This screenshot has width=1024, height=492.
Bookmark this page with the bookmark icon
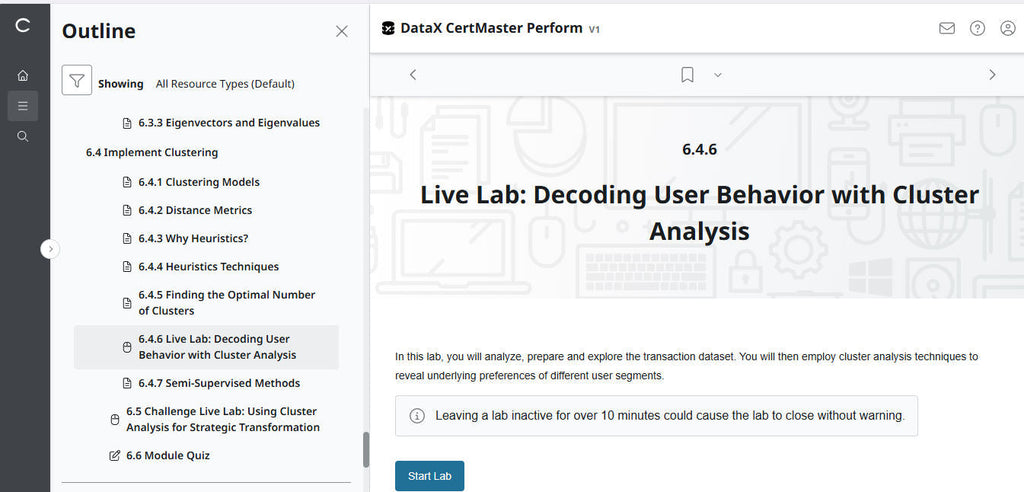[x=687, y=75]
